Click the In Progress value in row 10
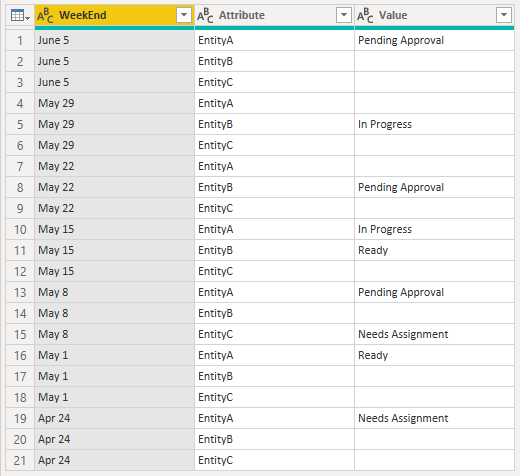 (385, 230)
